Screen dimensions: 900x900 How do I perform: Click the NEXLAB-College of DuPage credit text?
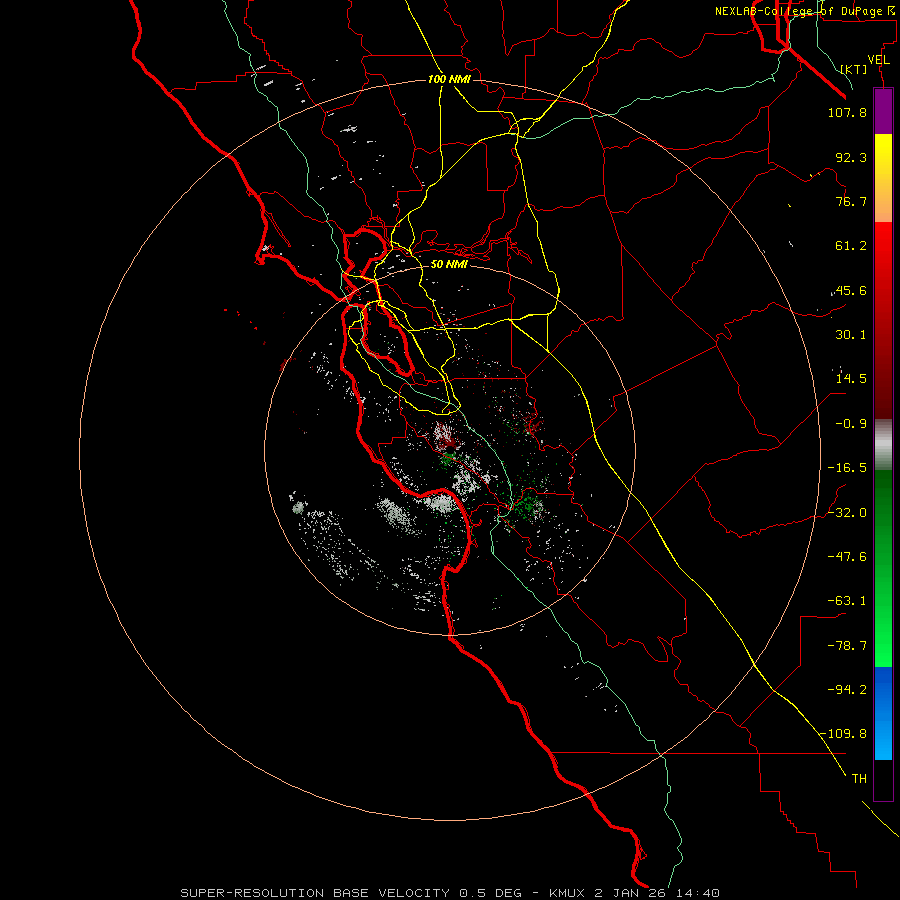pyautogui.click(x=804, y=11)
